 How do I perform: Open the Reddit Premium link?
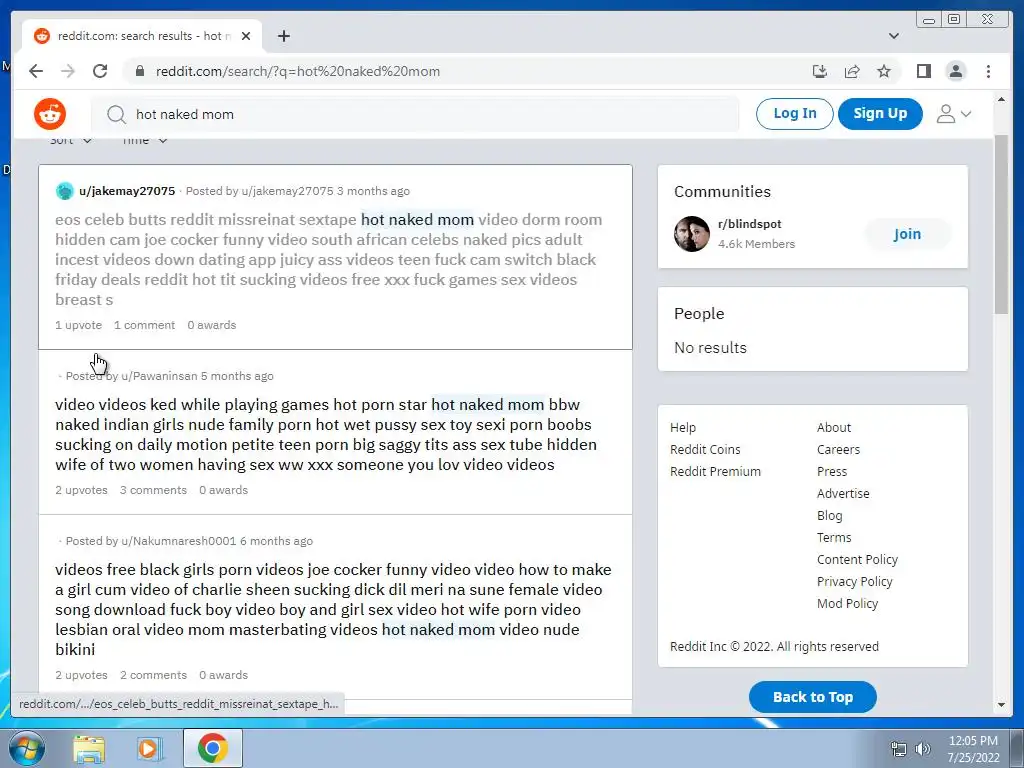pos(715,472)
